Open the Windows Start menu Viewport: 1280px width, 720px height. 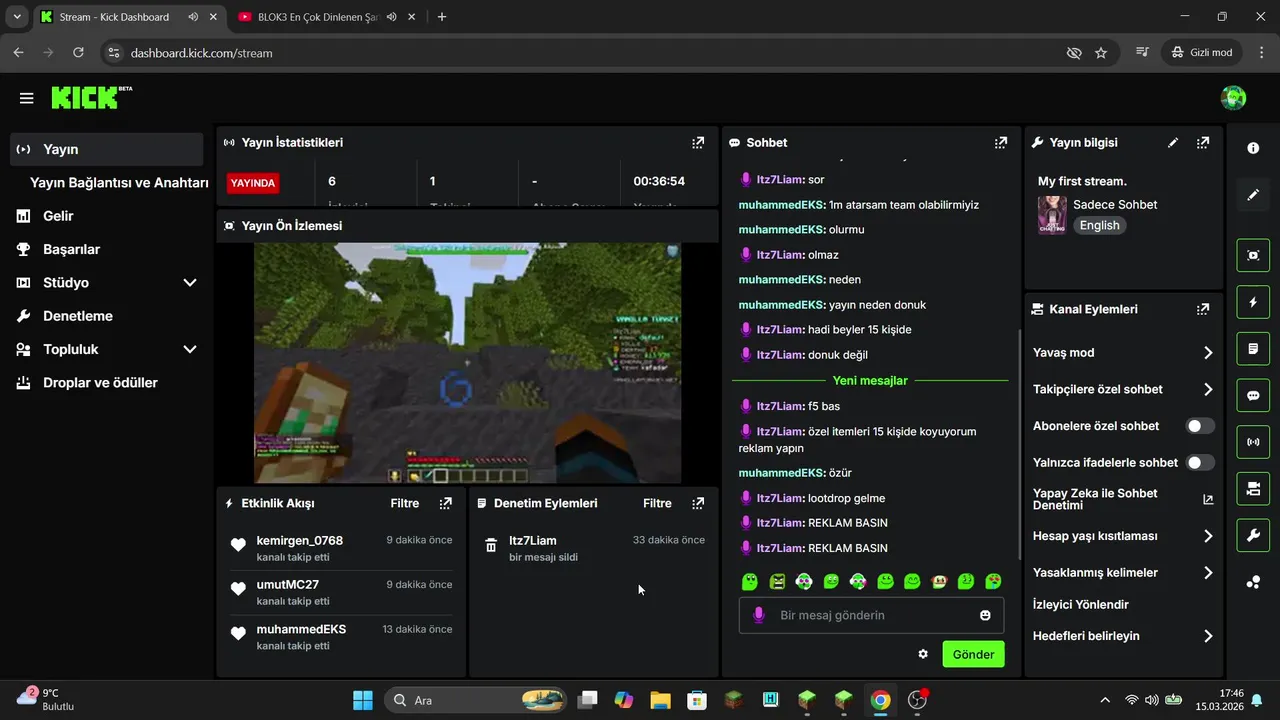click(x=362, y=700)
